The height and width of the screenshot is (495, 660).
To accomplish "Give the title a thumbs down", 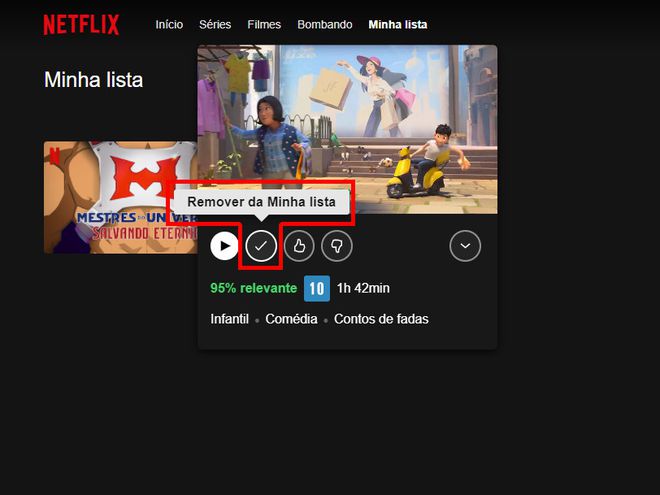I will pos(336,246).
